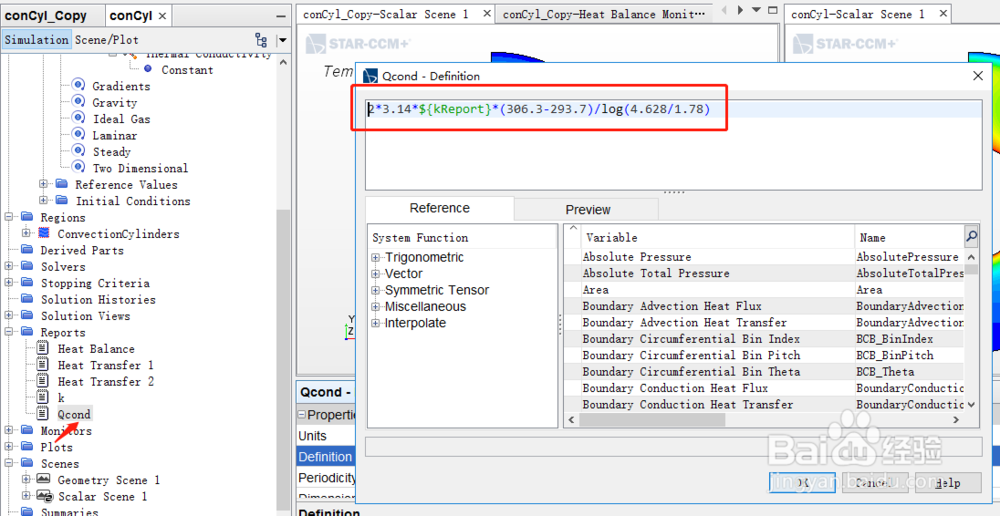Expand the Symmetric Tensor function group
This screenshot has width=1000, height=516.
tap(376, 290)
